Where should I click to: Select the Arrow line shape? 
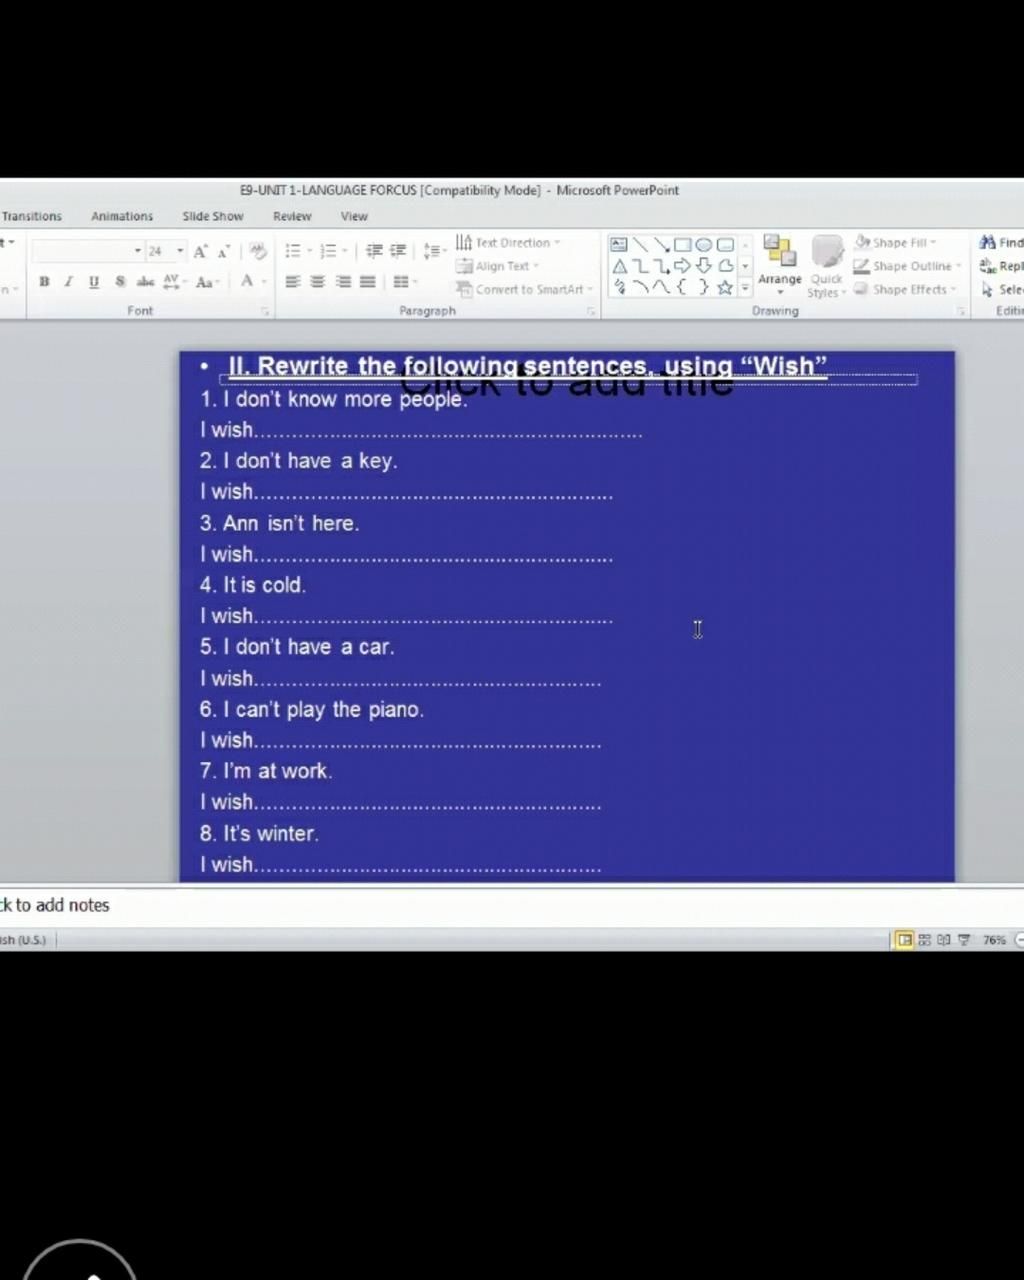[661, 245]
